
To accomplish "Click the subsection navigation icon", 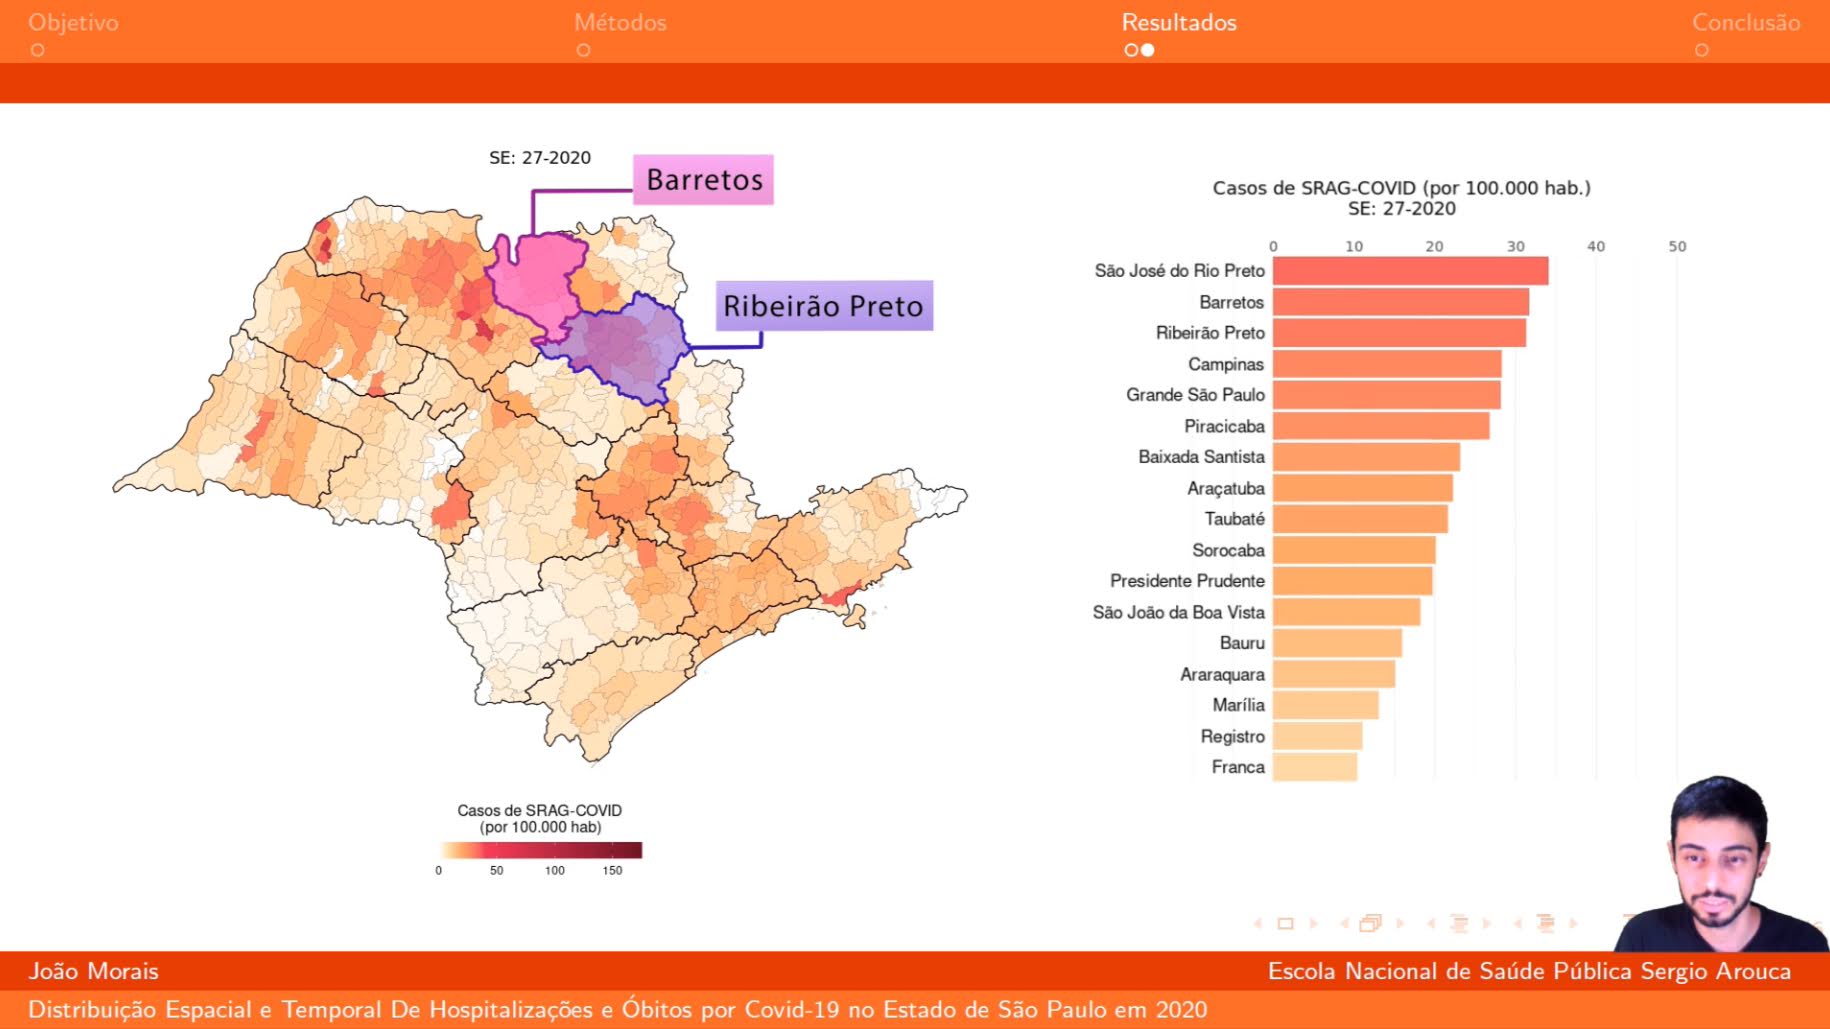I will click(x=1459, y=924).
